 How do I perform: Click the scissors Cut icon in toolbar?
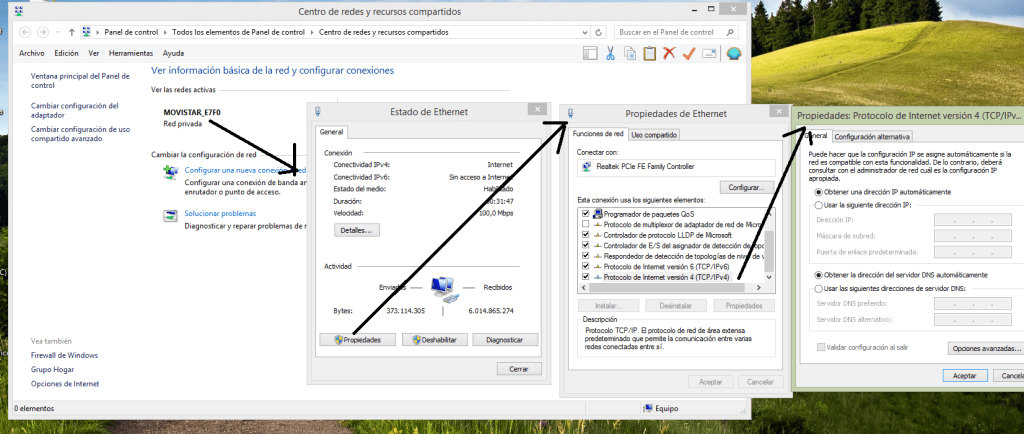tap(609, 53)
